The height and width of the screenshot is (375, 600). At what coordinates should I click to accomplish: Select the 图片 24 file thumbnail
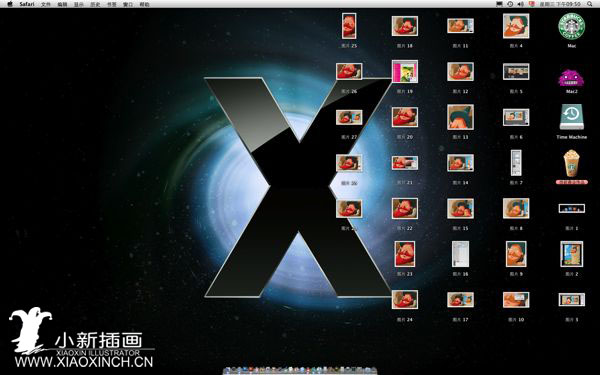[405, 300]
